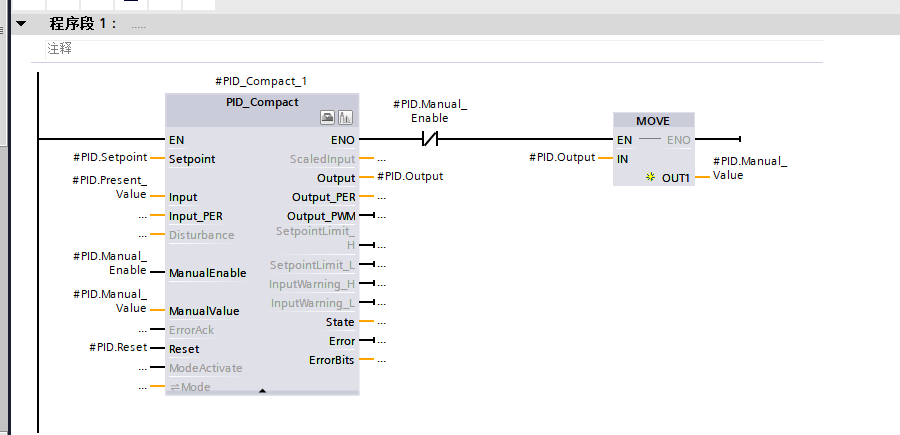Image resolution: width=900 pixels, height=435 pixels.
Task: Click the State empty output placeholder
Action: click(x=382, y=323)
